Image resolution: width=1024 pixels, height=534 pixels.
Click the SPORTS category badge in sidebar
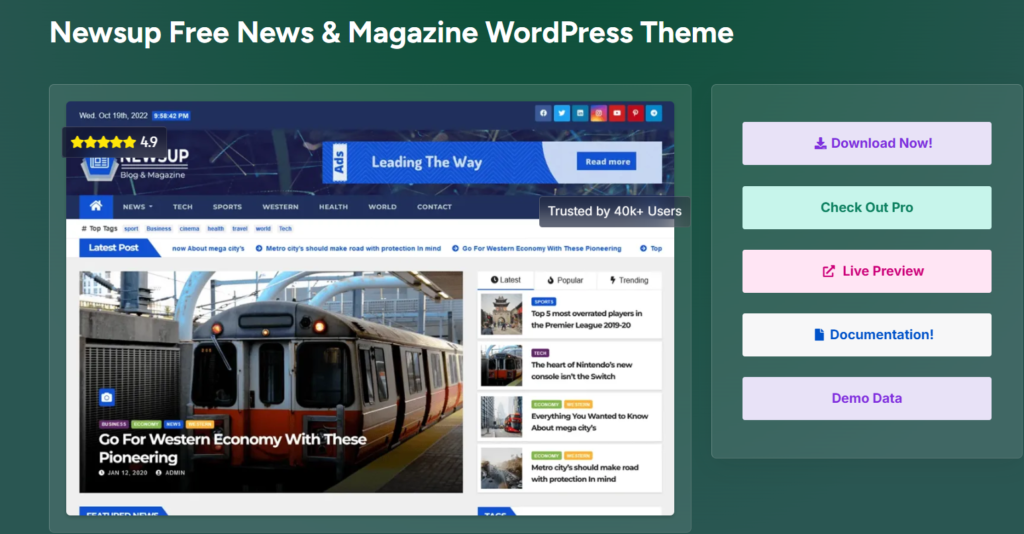click(543, 302)
